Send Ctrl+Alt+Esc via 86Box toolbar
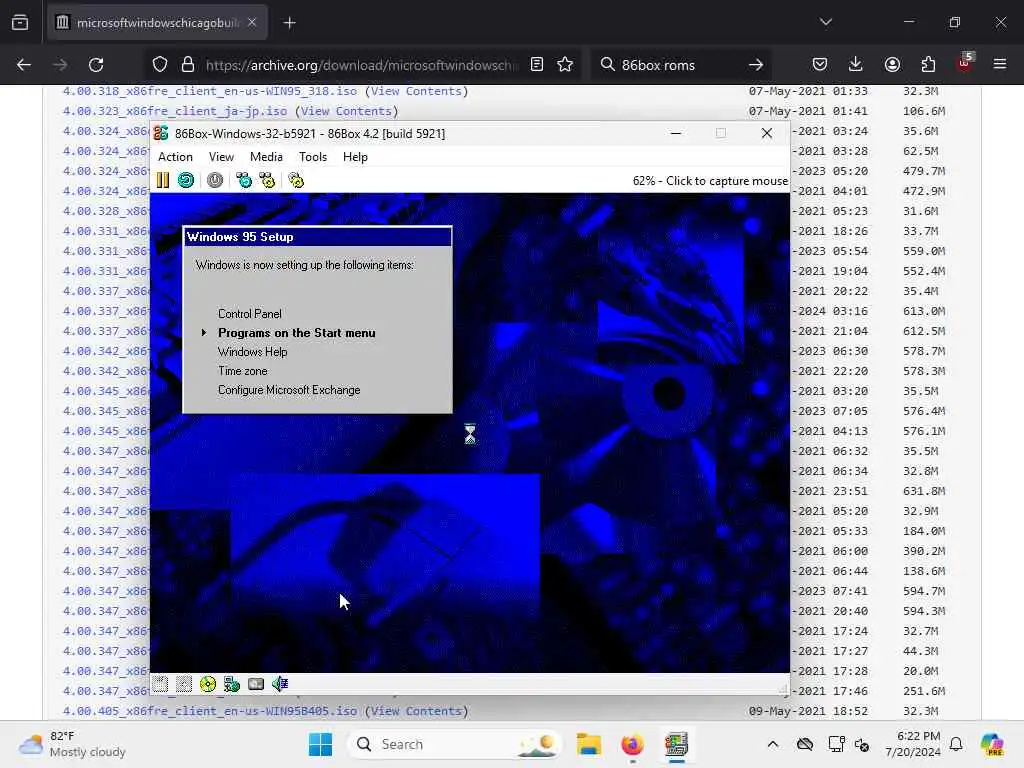 coord(267,180)
